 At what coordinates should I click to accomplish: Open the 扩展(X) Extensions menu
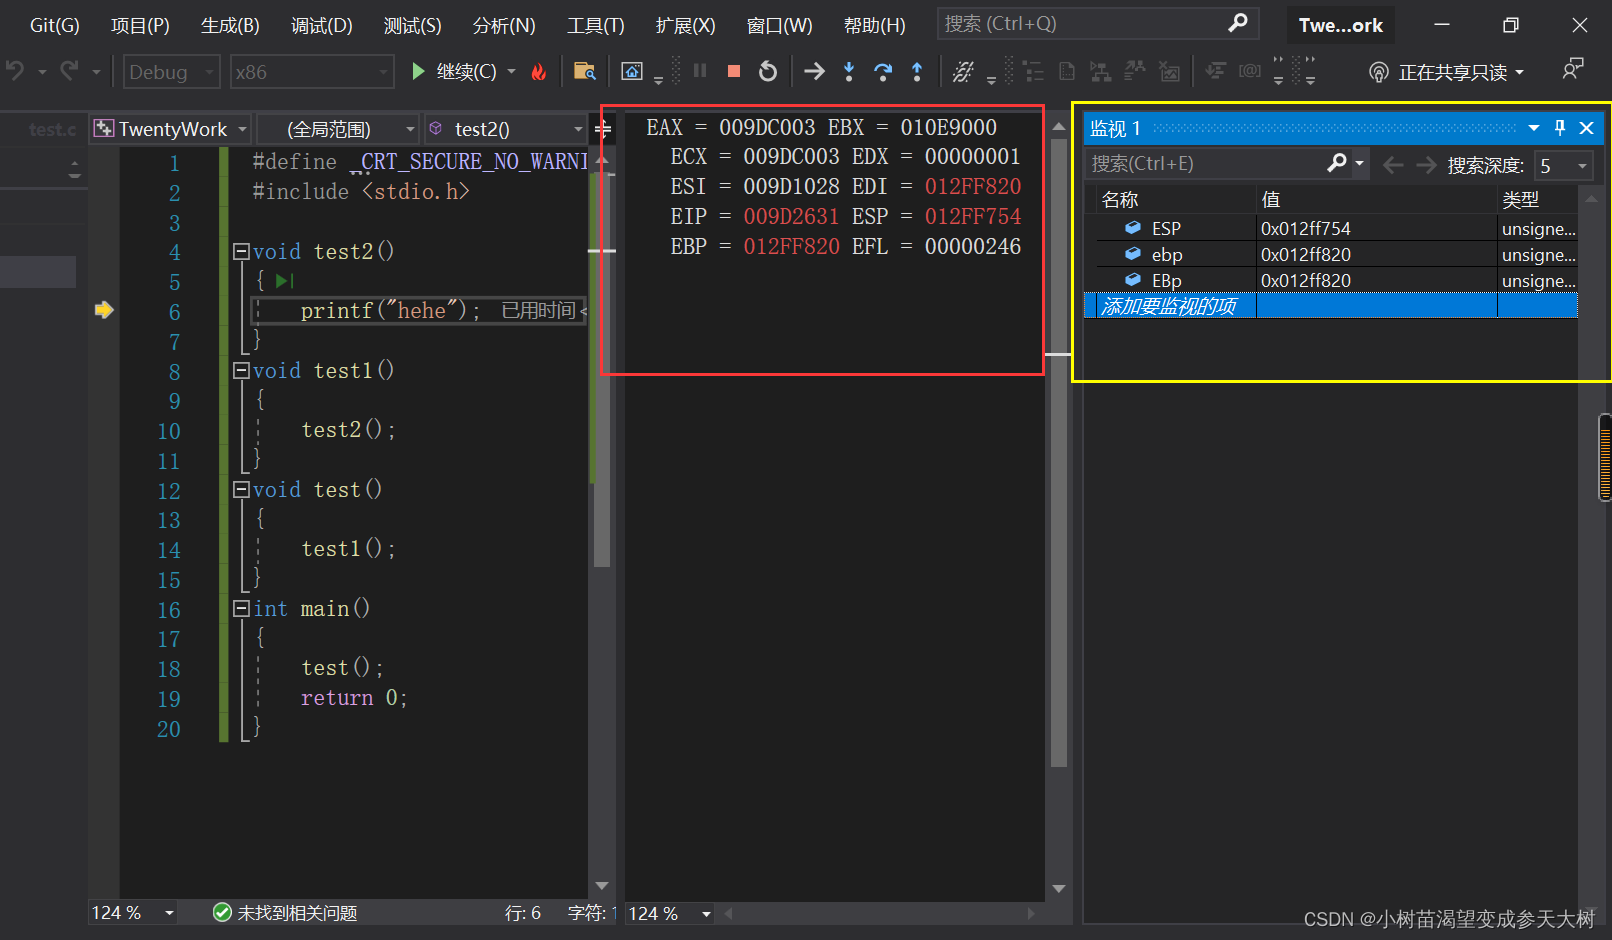point(685,25)
